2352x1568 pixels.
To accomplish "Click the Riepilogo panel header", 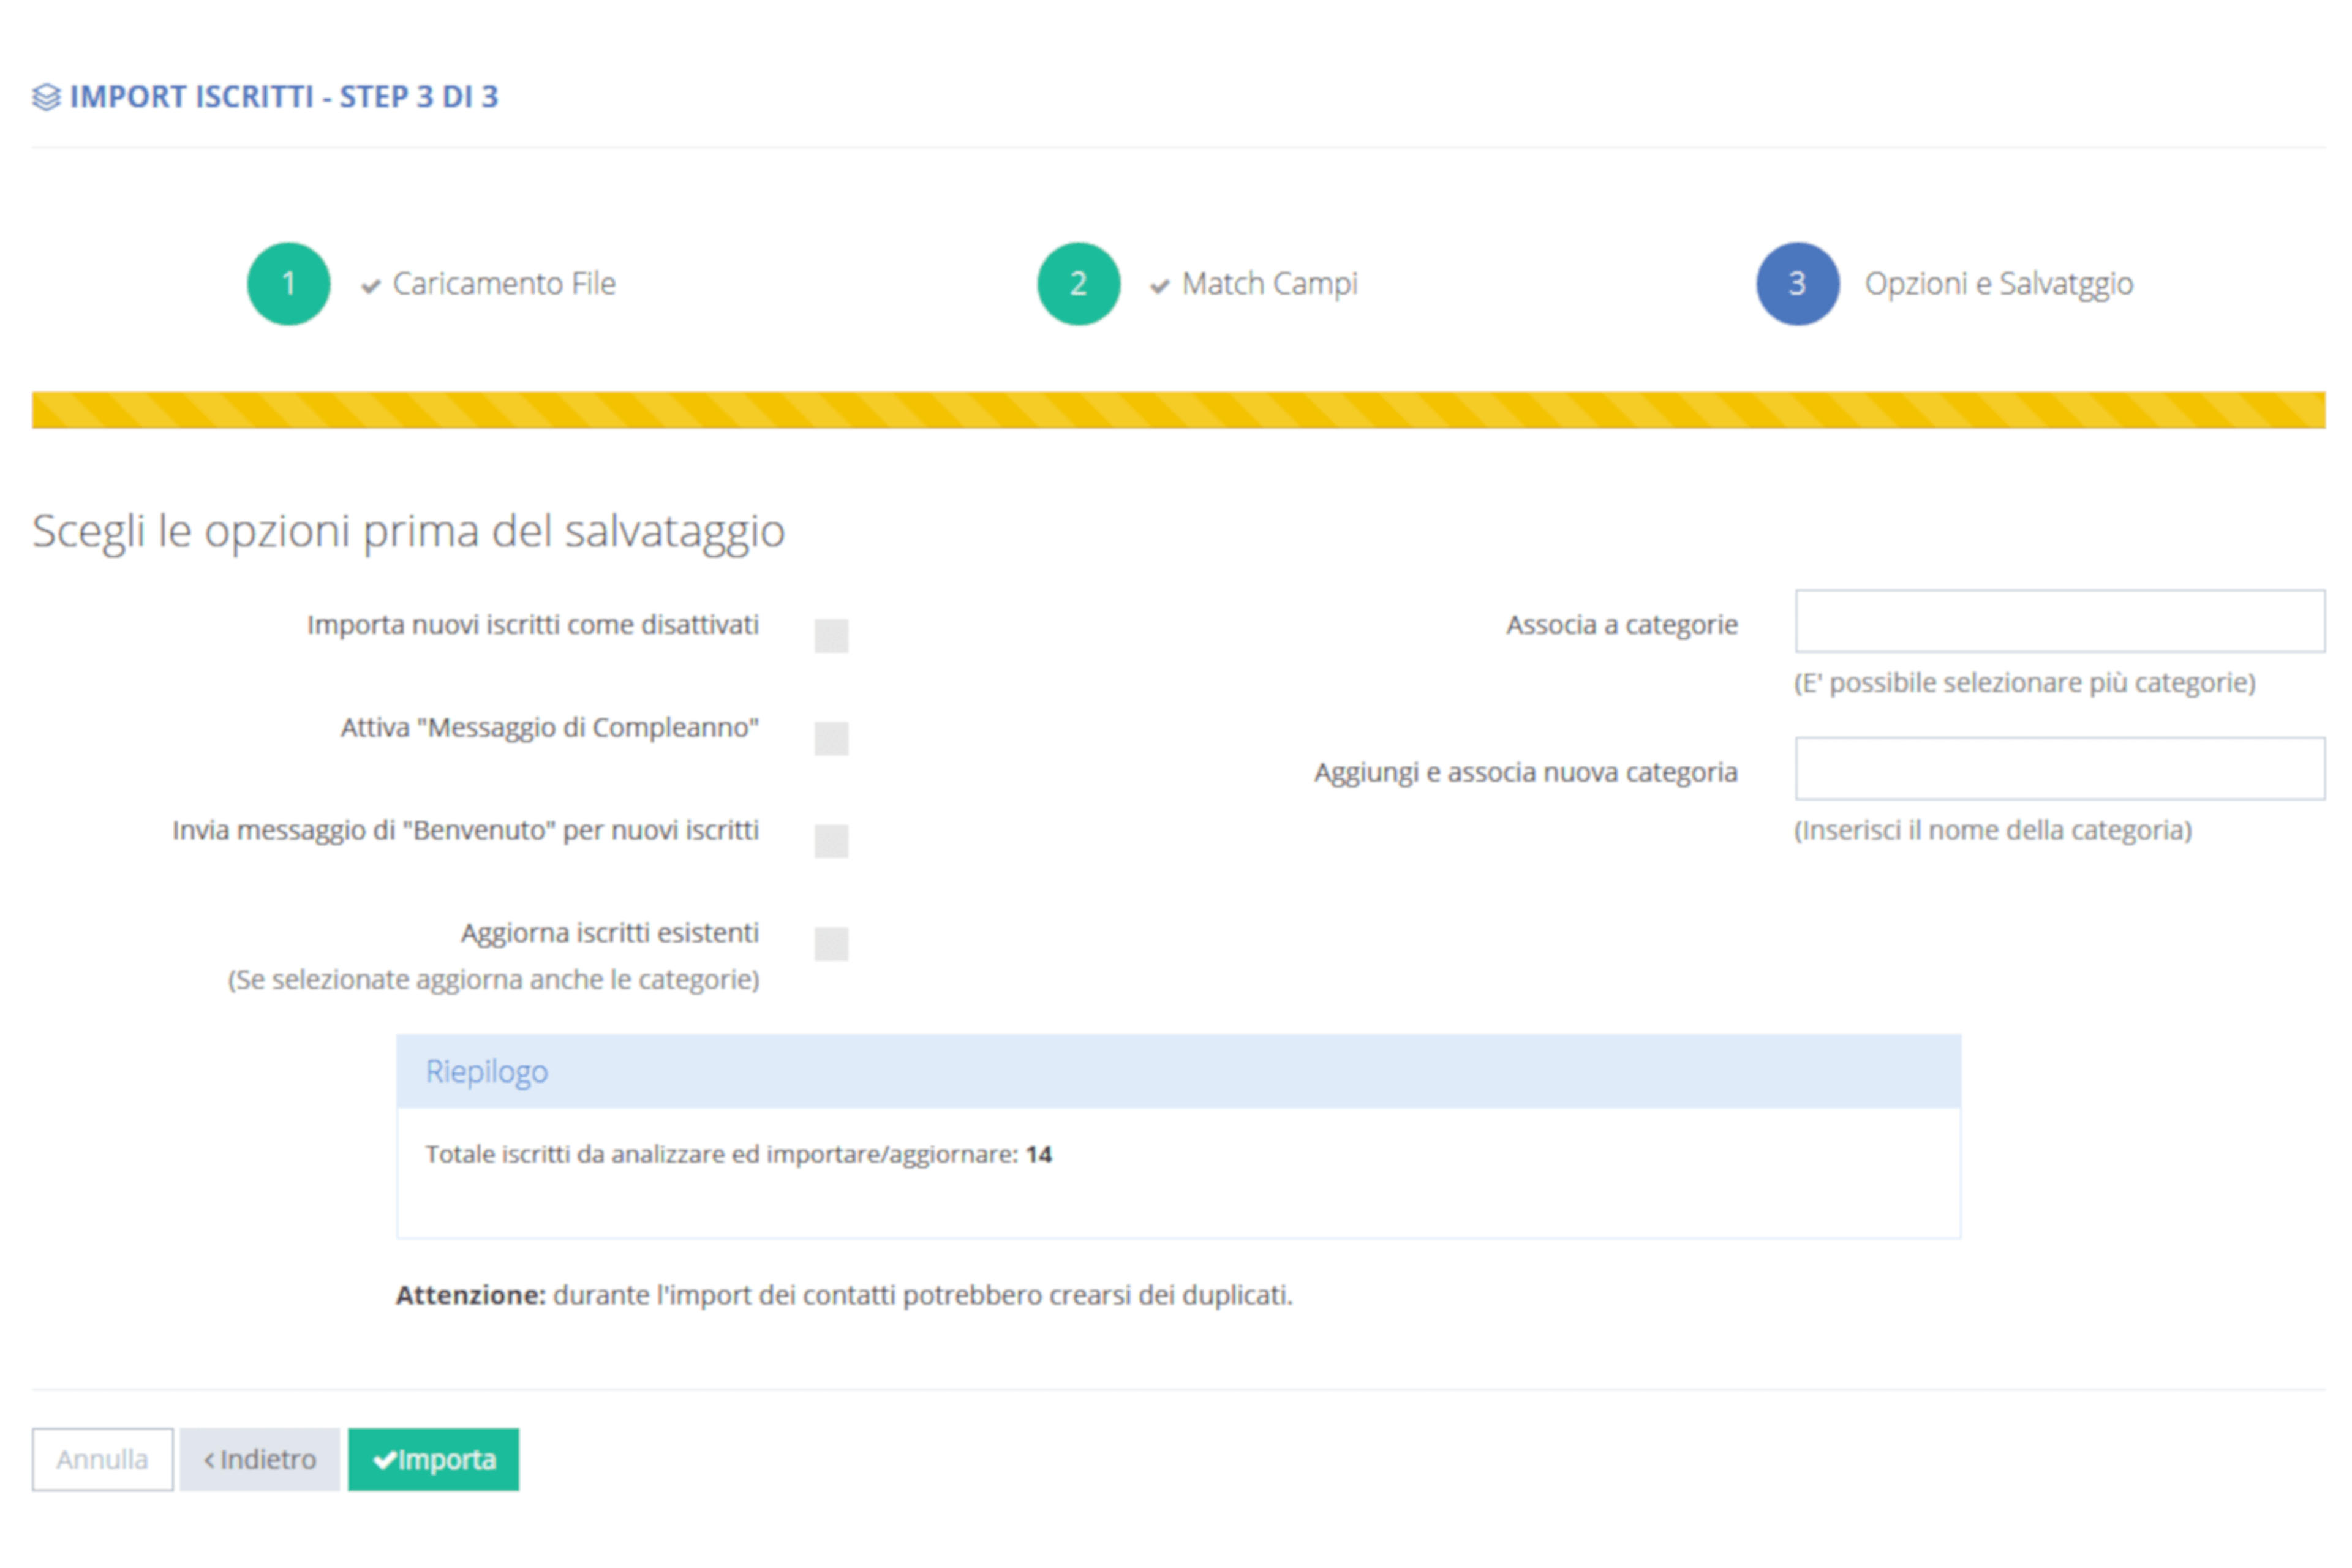I will [1179, 1072].
